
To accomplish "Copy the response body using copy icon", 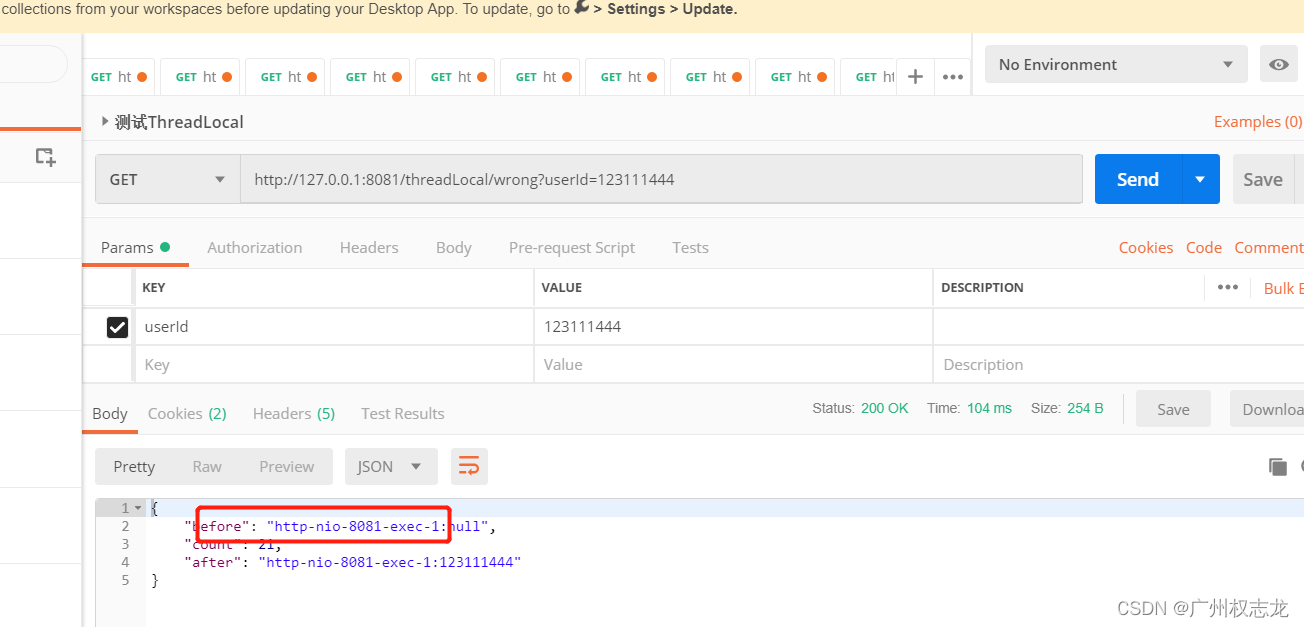I will tap(1277, 466).
